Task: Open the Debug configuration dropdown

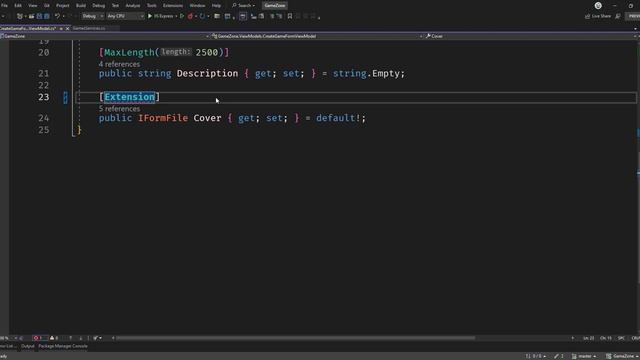Action: [92, 16]
